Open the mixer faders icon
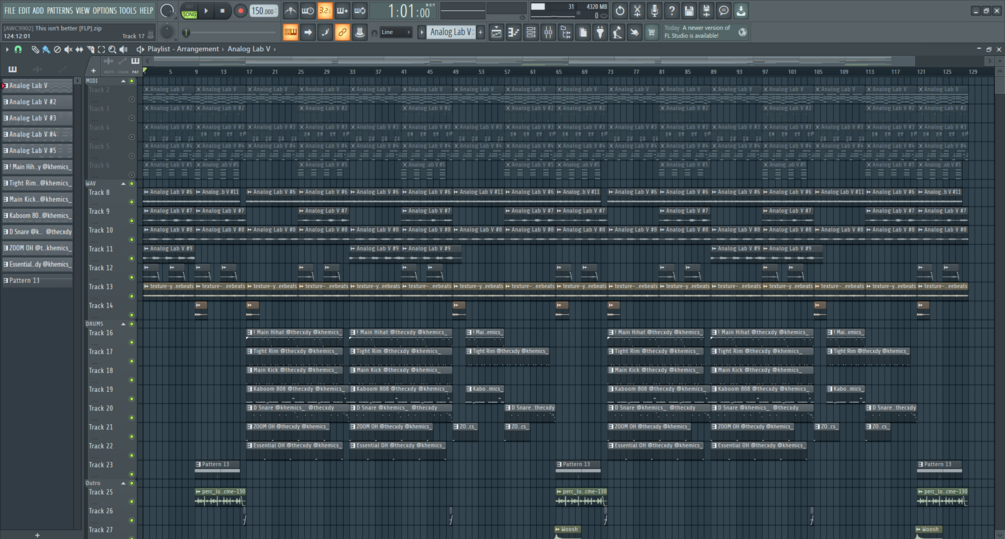Image resolution: width=1005 pixels, height=539 pixels. tap(548, 32)
